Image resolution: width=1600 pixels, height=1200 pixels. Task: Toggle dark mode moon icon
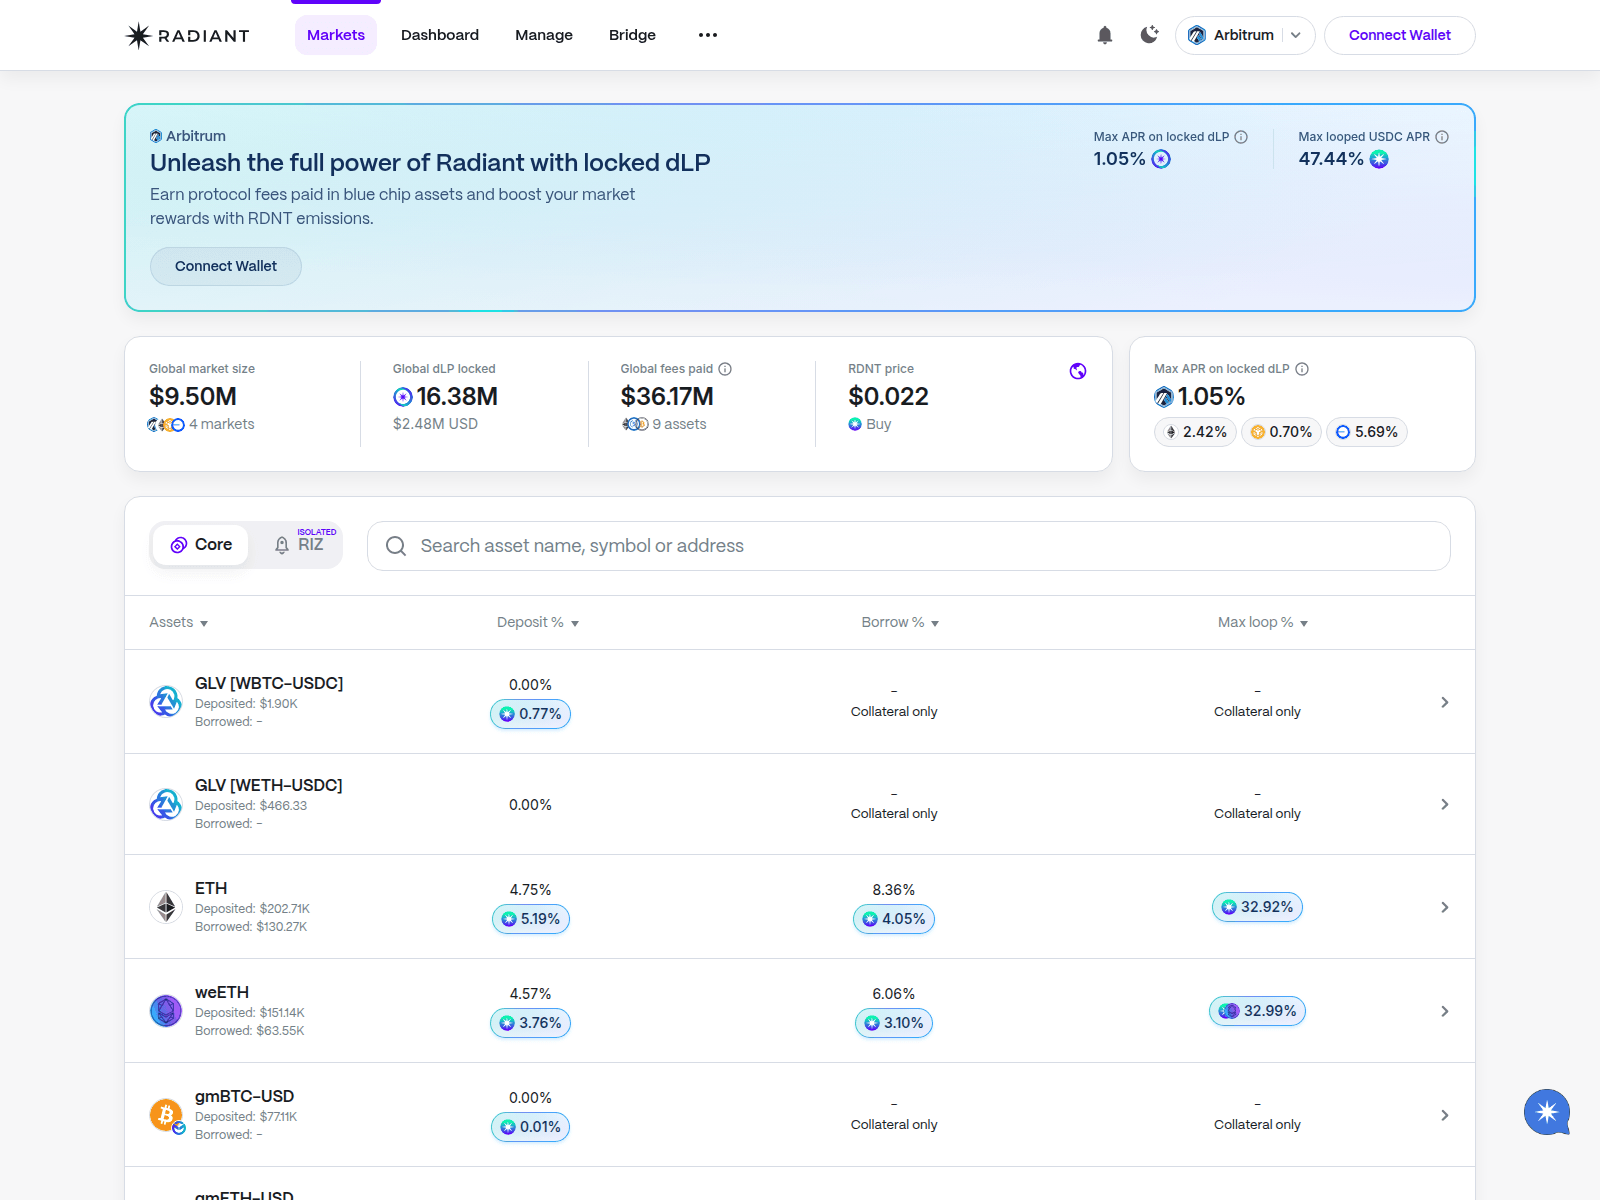pyautogui.click(x=1150, y=35)
